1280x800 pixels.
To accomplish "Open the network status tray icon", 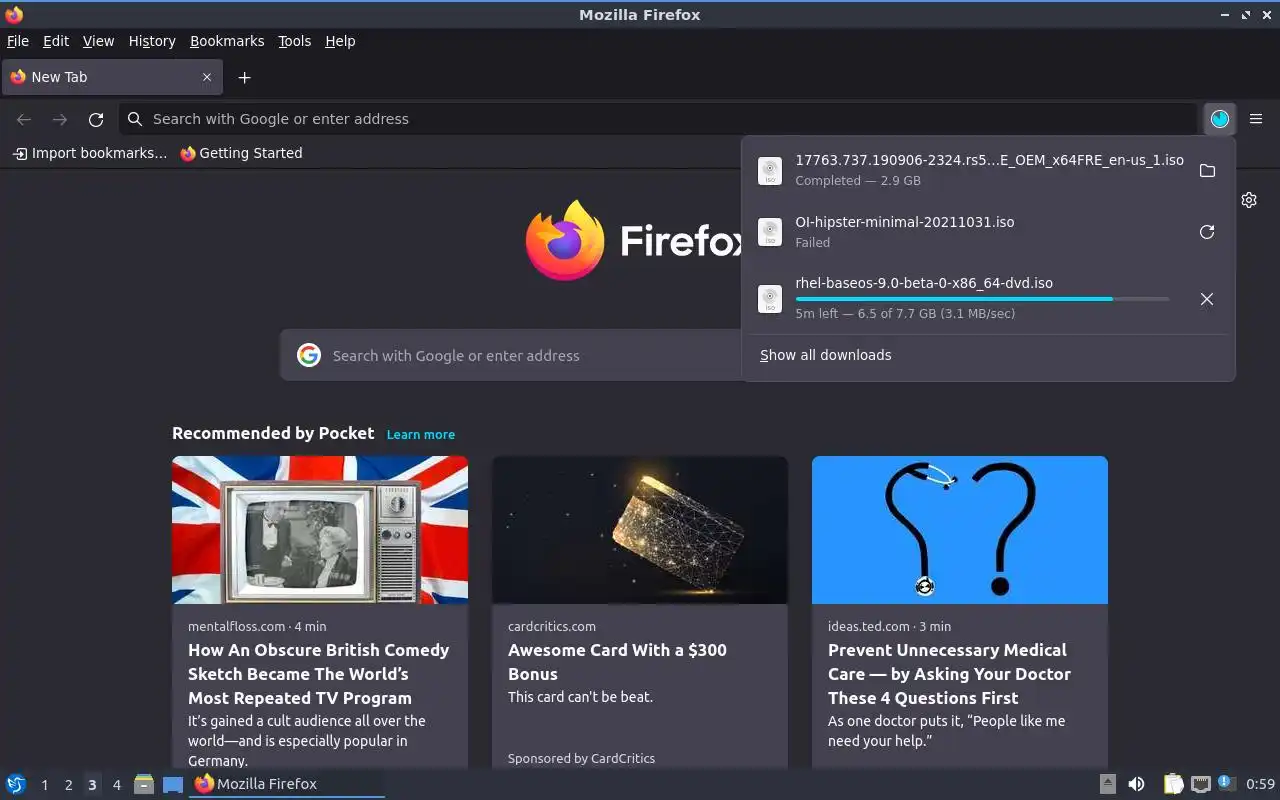I will click(x=1201, y=784).
